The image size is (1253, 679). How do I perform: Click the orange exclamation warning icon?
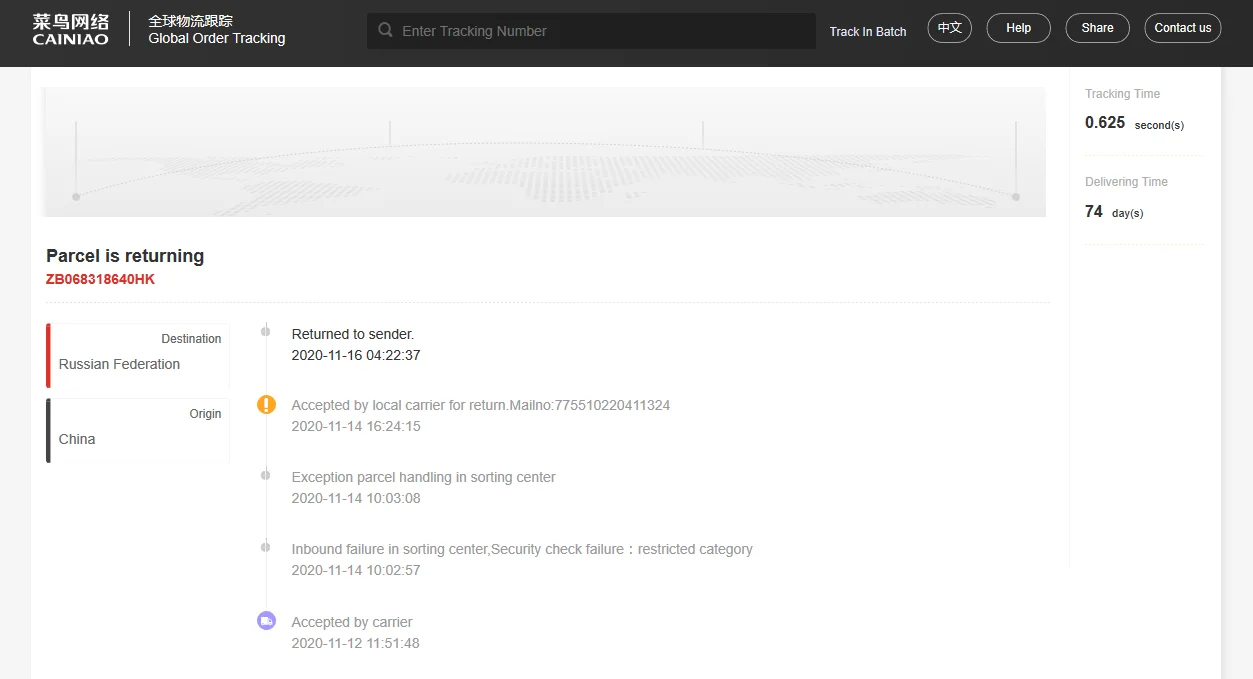tap(266, 404)
